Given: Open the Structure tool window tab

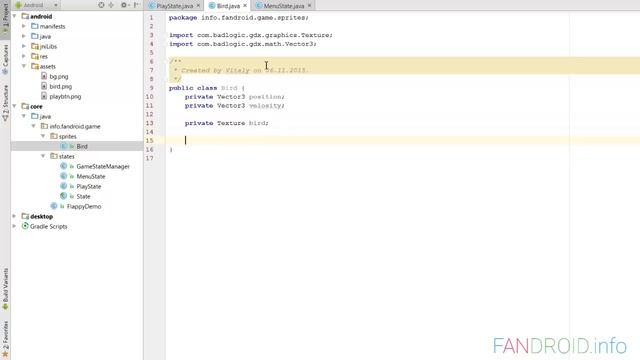Looking at the screenshot, I should 5,102.
